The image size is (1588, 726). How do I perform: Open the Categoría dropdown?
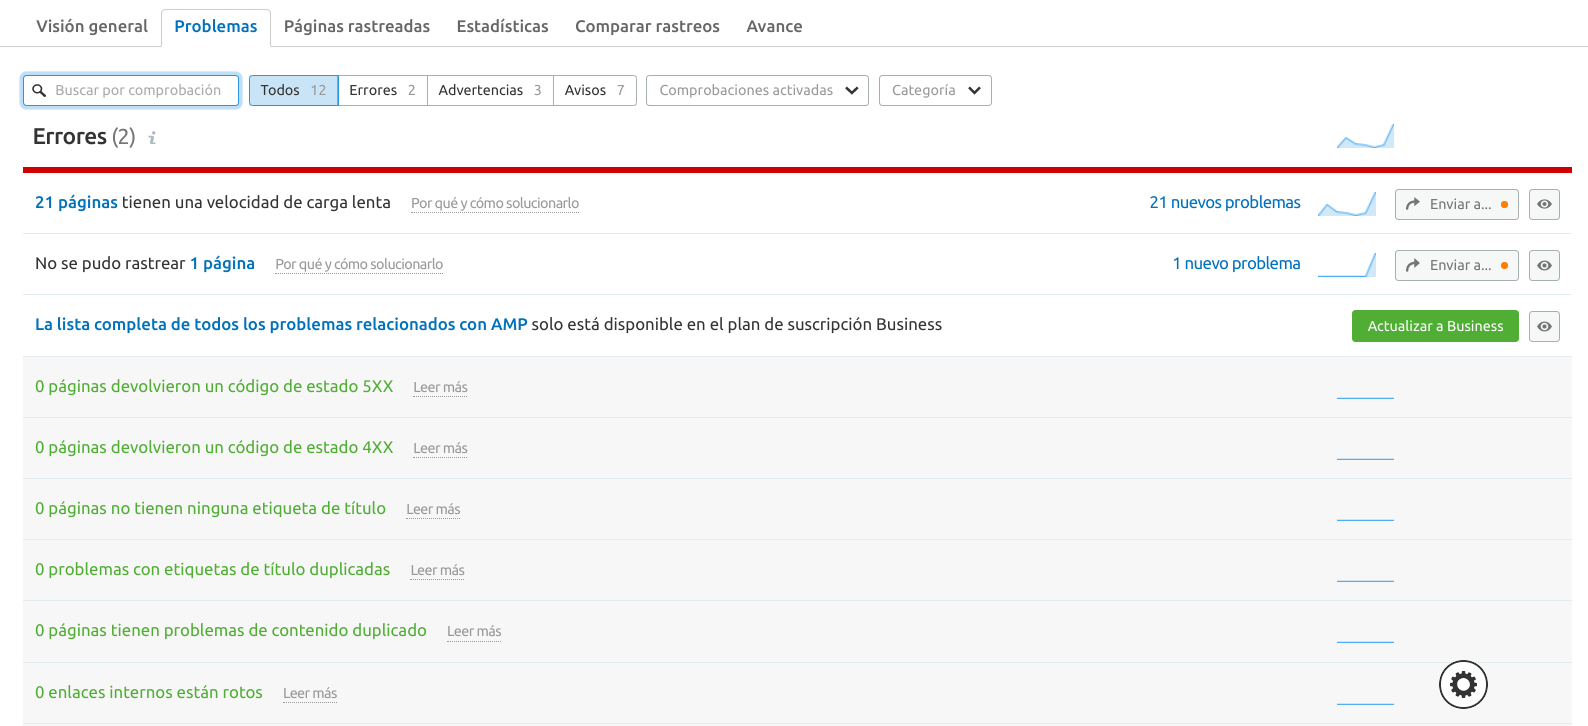coord(935,90)
